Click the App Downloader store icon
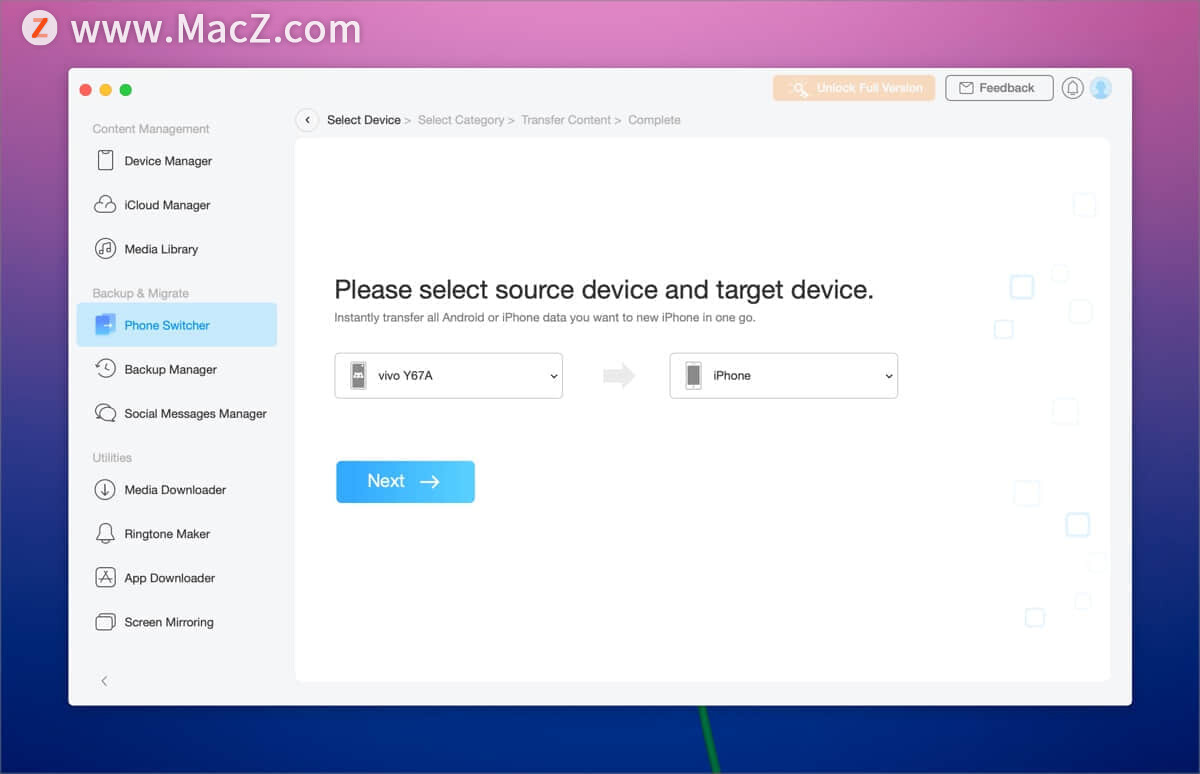Screen dimensions: 1200x774 [105, 578]
